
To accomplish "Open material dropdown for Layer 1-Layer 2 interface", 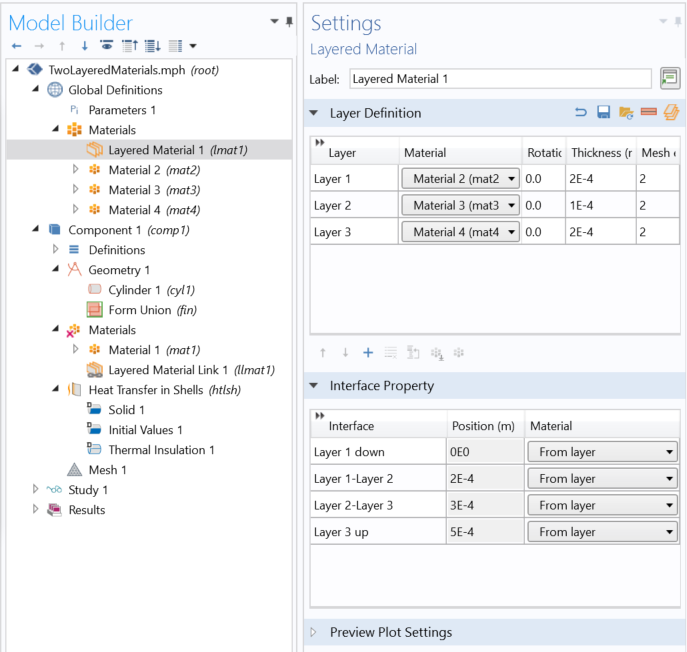I will click(602, 478).
